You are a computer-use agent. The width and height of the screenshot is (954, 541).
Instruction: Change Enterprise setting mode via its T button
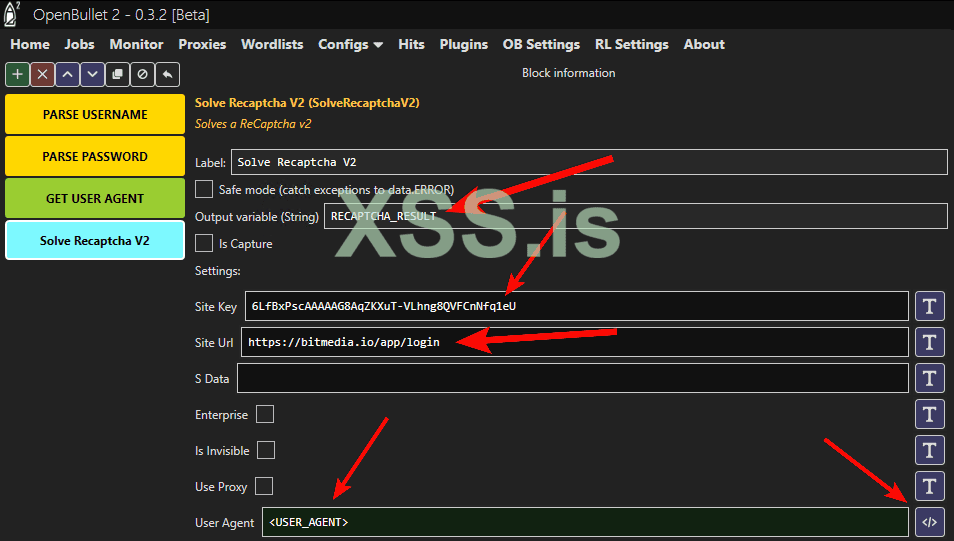pyautogui.click(x=930, y=414)
